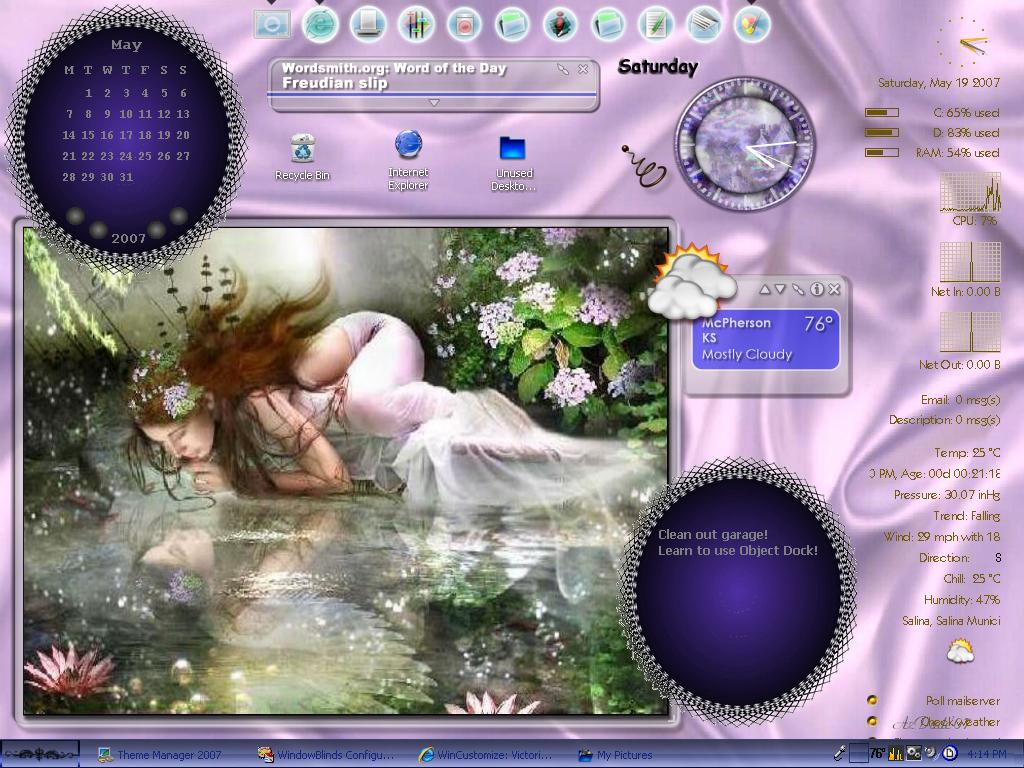Open the paint palette dock icon
The width and height of the screenshot is (1024, 768).
pos(752,25)
